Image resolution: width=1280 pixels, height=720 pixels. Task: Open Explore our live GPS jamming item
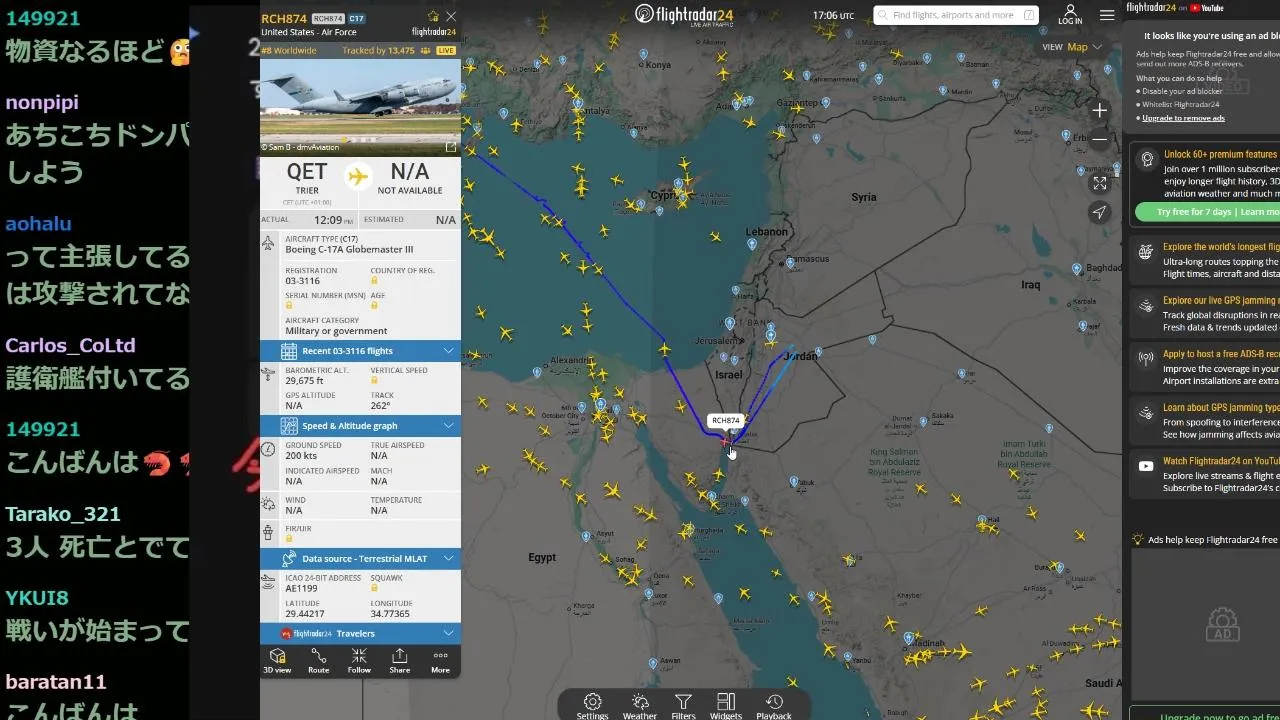[1207, 313]
